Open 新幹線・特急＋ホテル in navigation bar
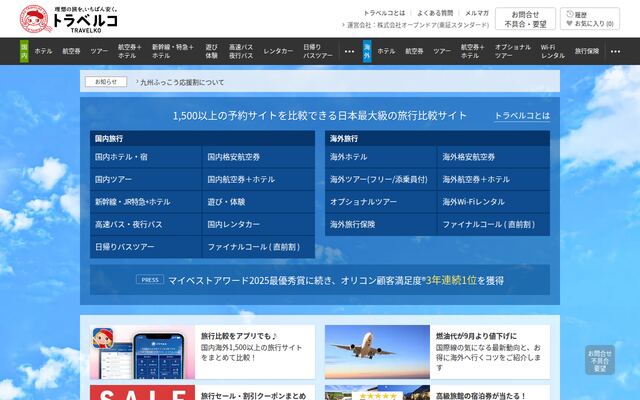The width and height of the screenshot is (640, 400). (173, 51)
